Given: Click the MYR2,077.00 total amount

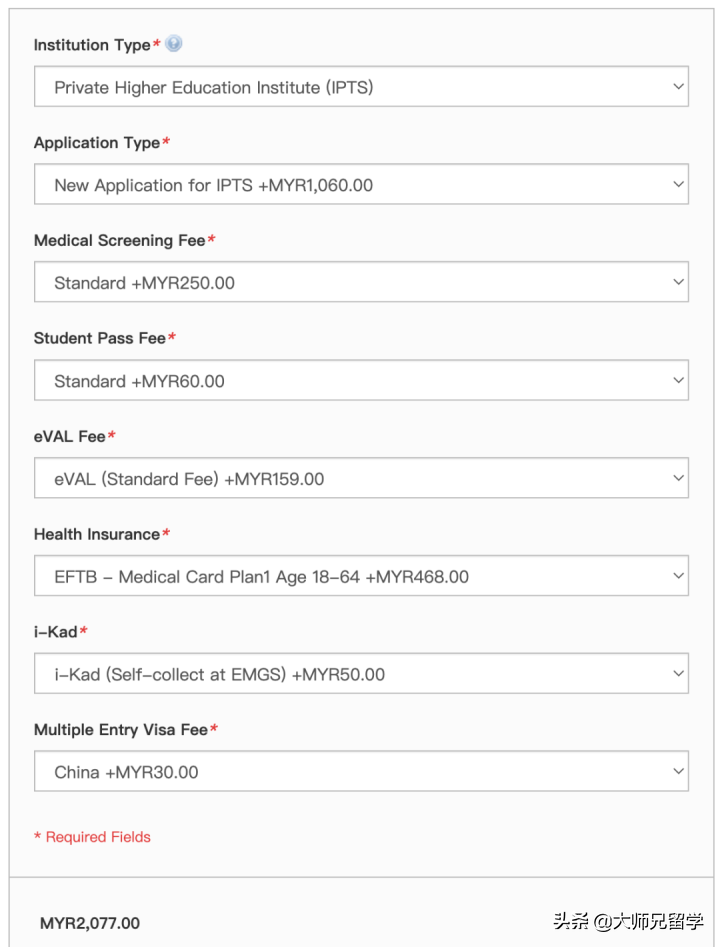Looking at the screenshot, I should (90, 923).
